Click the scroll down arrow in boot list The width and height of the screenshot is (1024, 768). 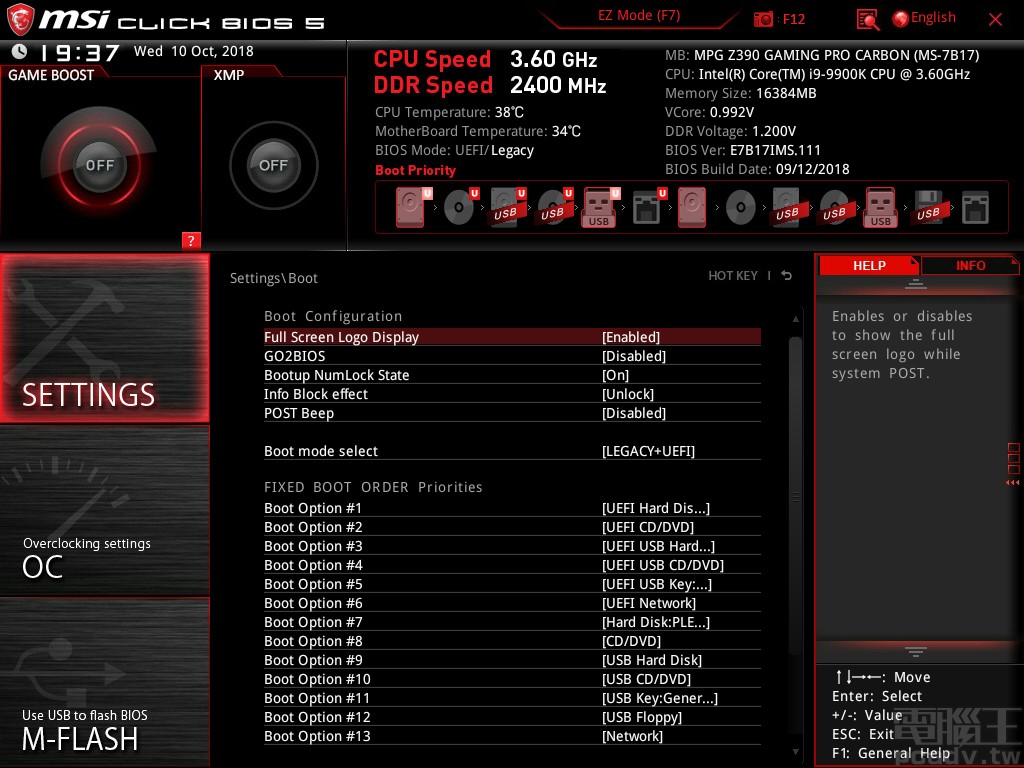795,752
